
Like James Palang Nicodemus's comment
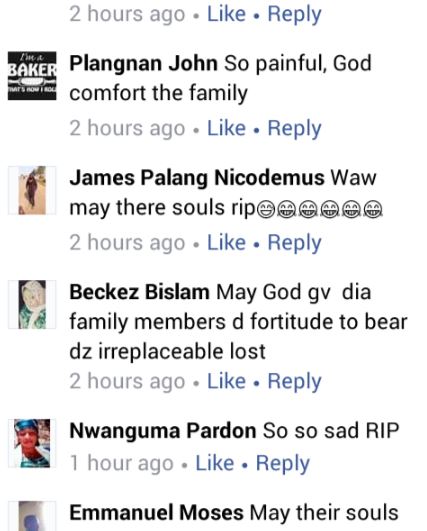226,242
